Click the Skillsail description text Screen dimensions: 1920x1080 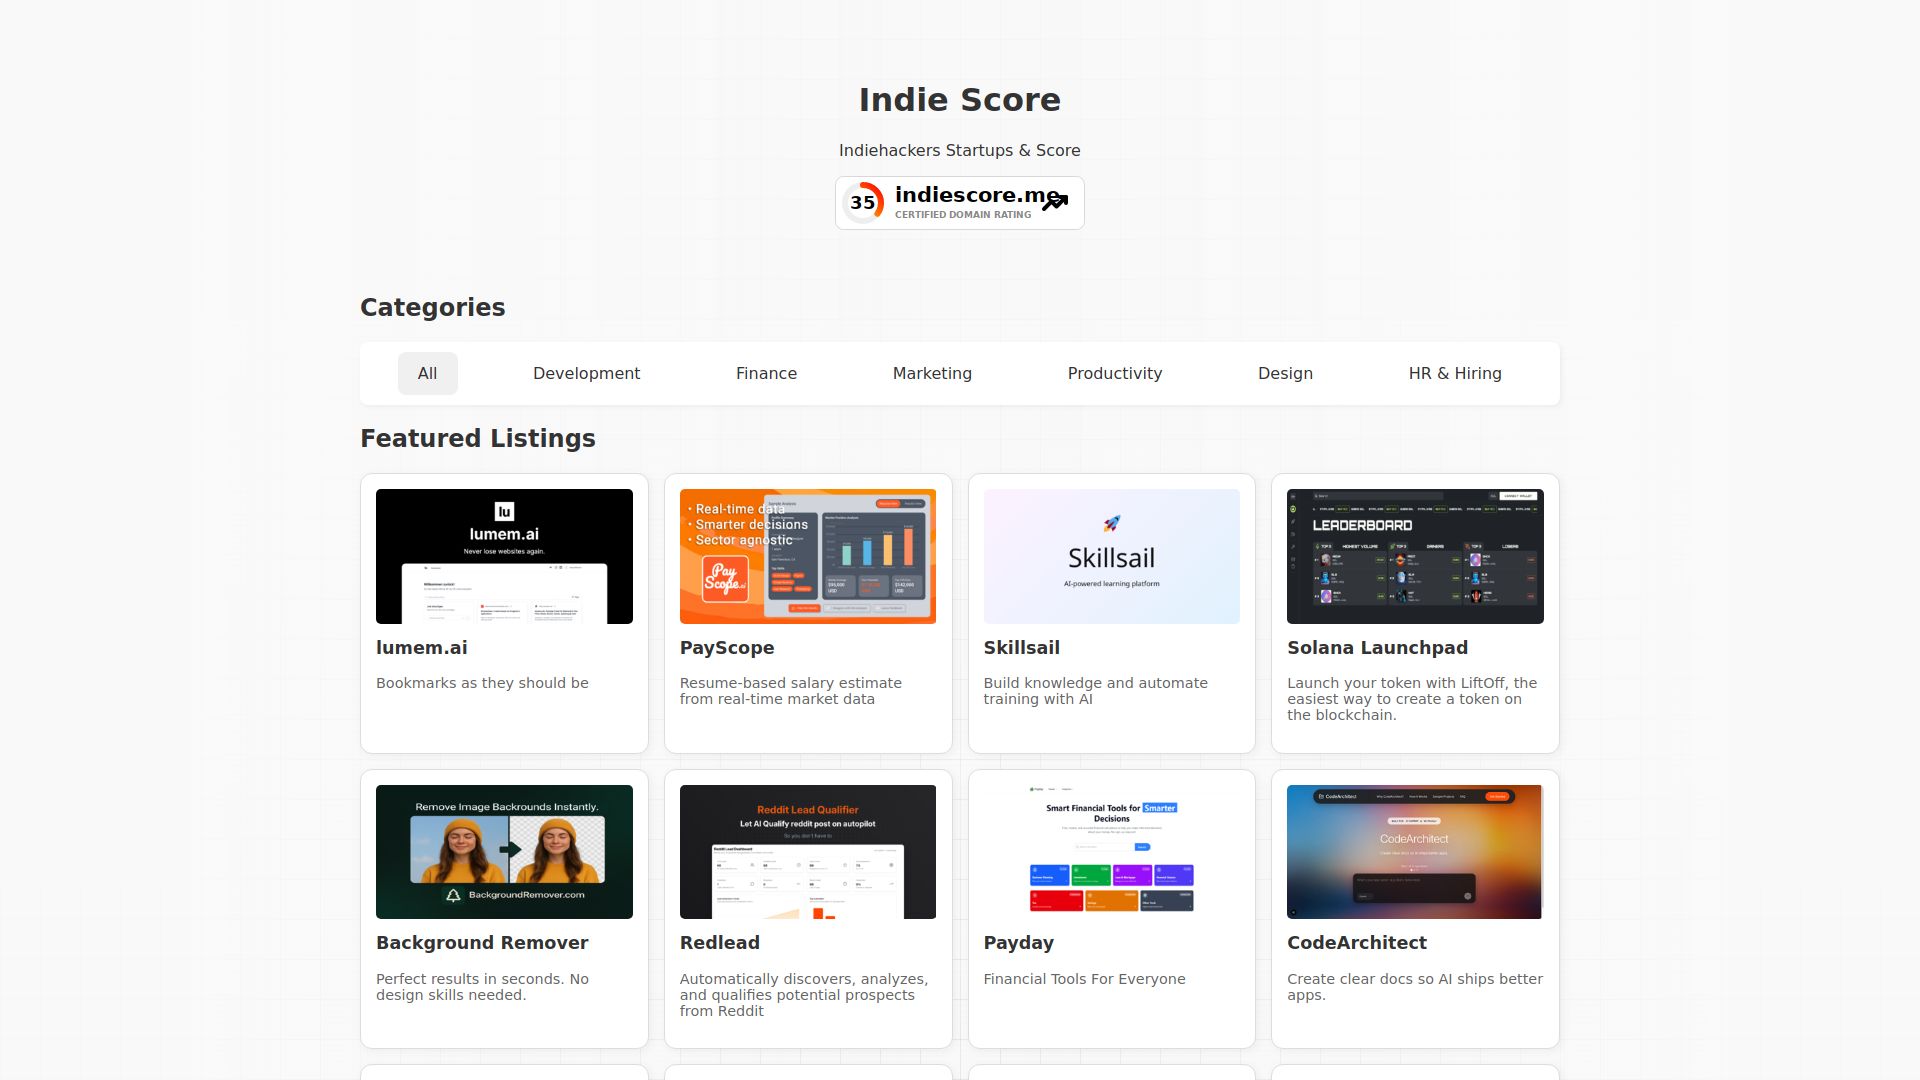[1095, 691]
